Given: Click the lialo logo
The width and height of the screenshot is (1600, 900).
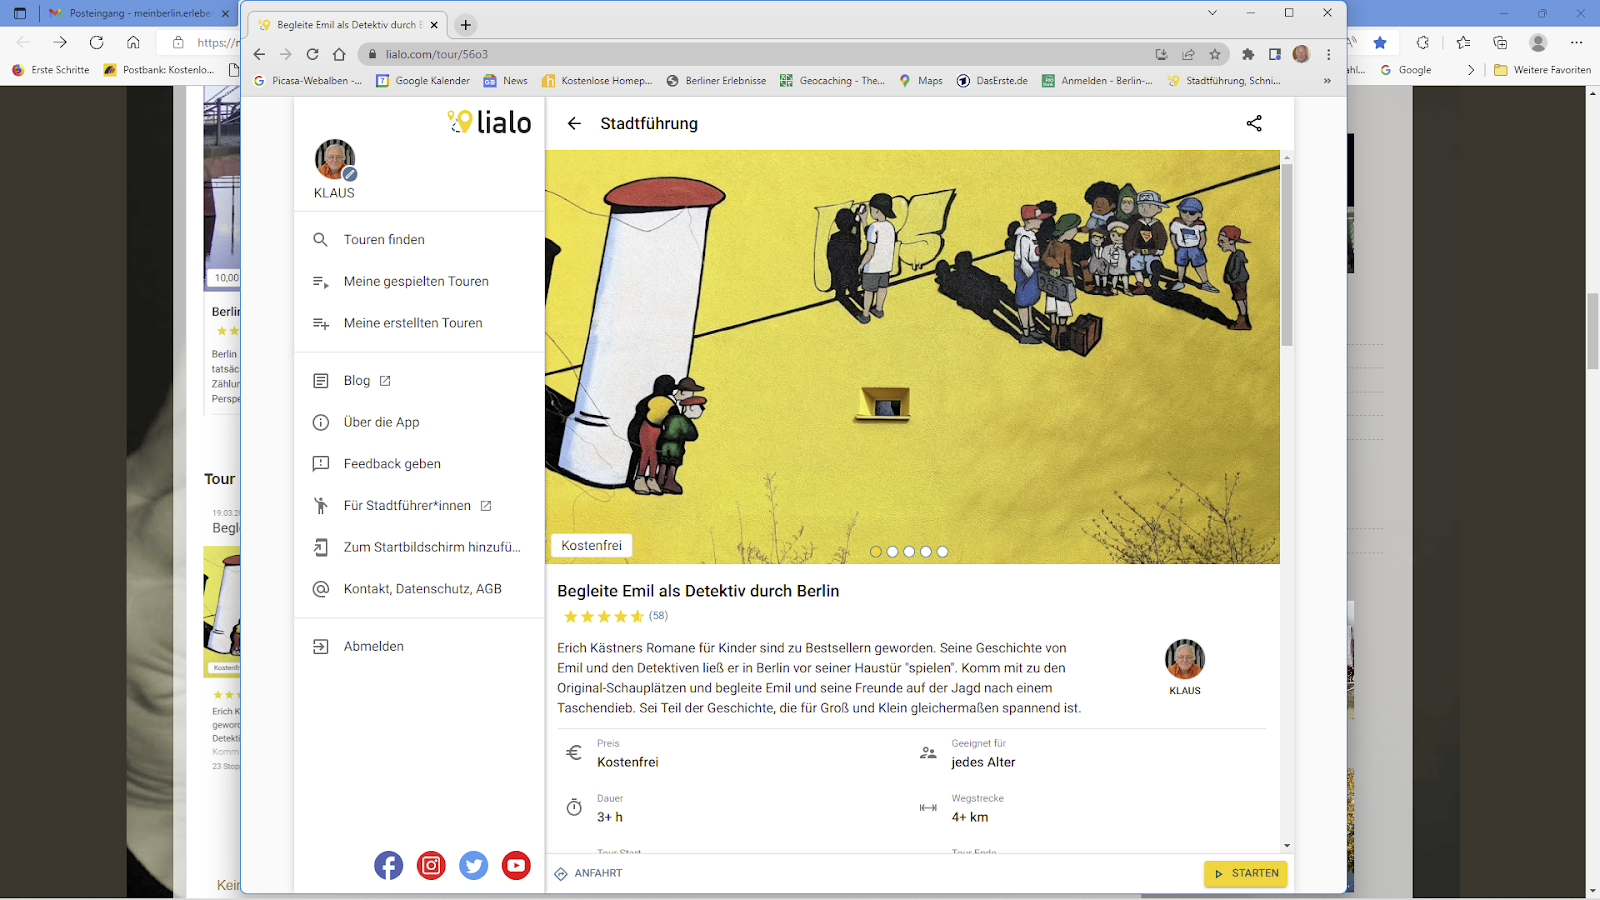Looking at the screenshot, I should [489, 122].
